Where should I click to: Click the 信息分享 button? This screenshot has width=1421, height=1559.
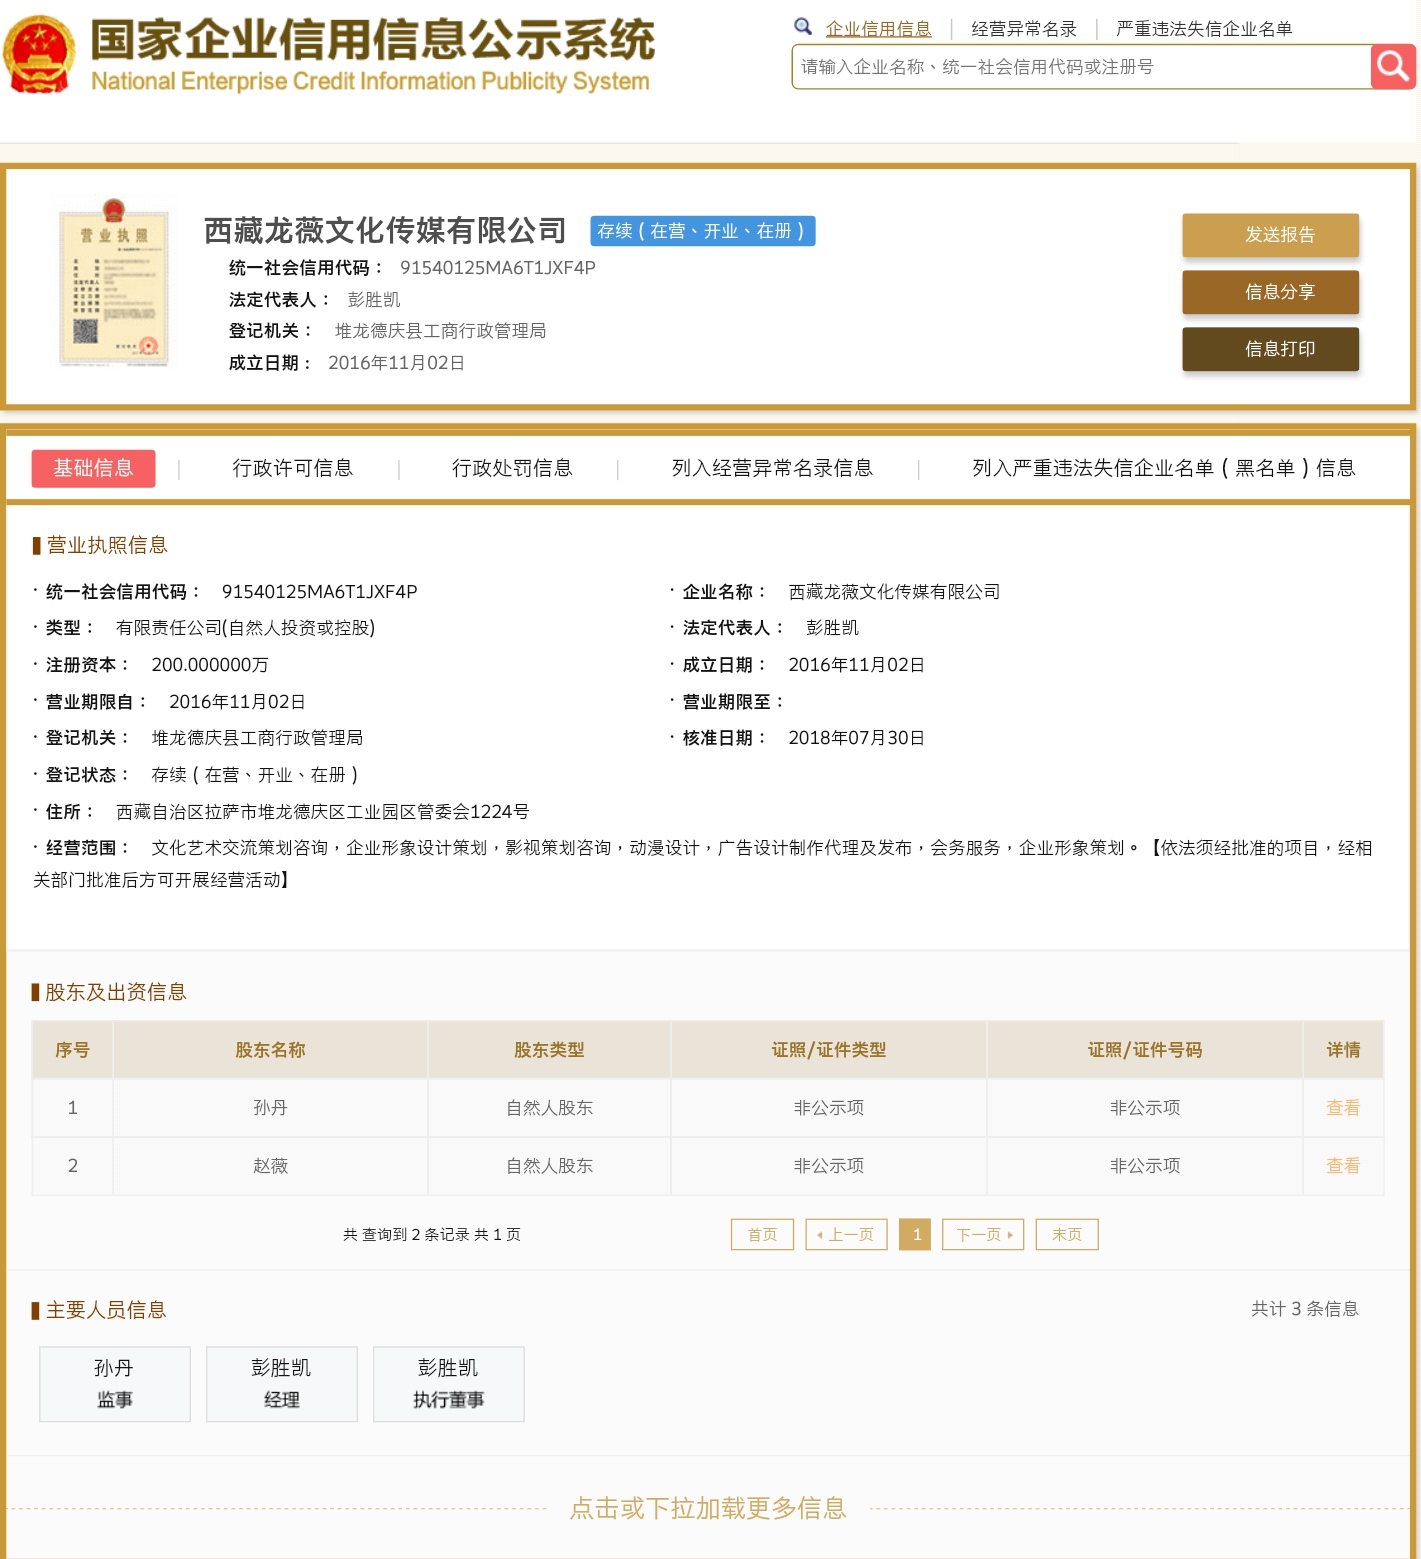coord(1270,293)
